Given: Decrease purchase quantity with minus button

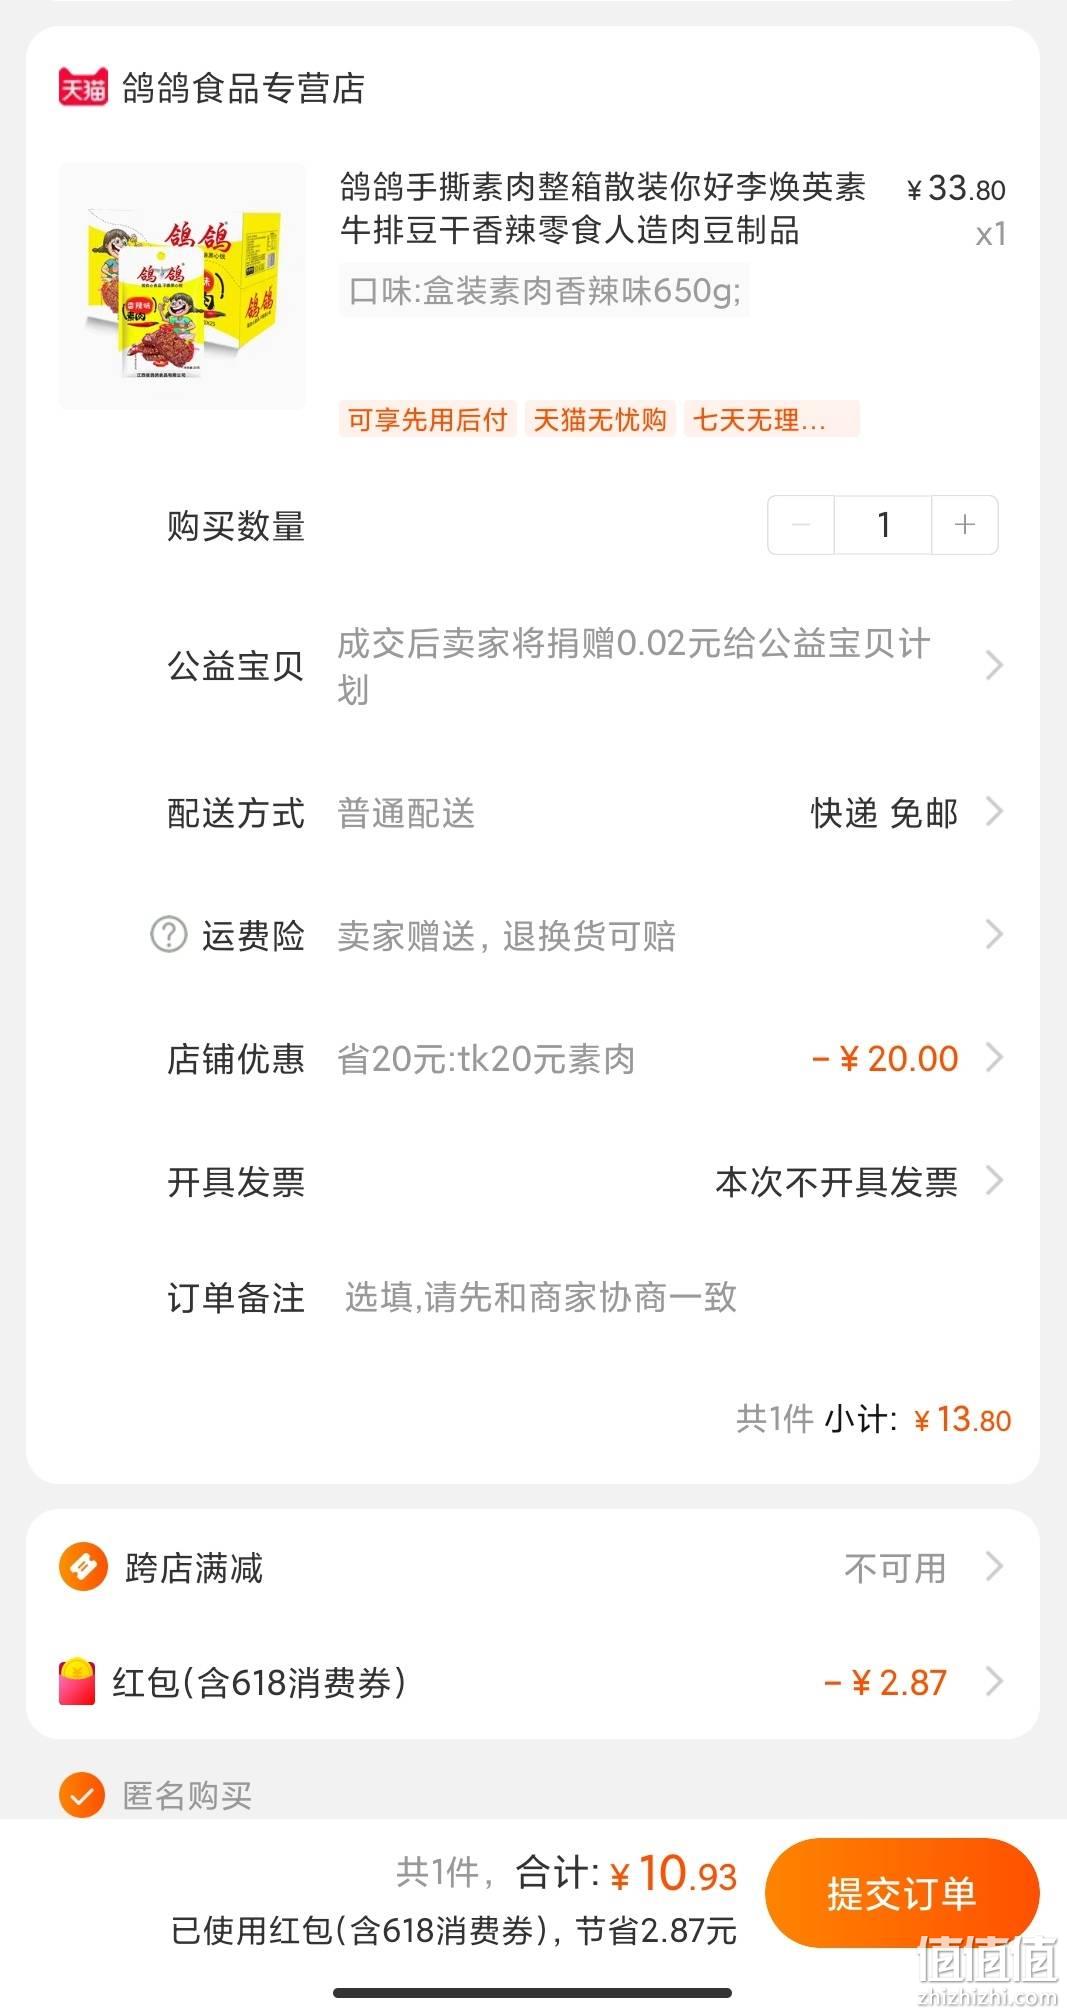Looking at the screenshot, I should click(x=801, y=525).
